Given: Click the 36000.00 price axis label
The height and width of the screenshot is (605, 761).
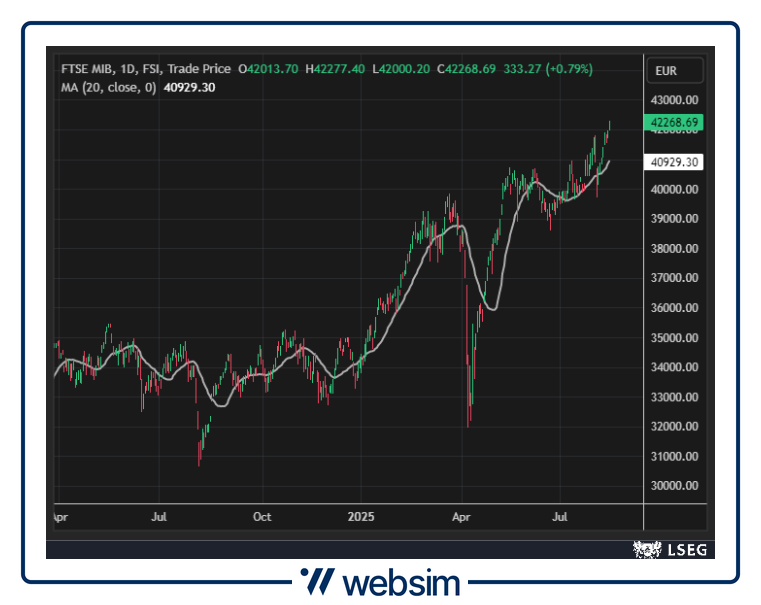Looking at the screenshot, I should [674, 308].
